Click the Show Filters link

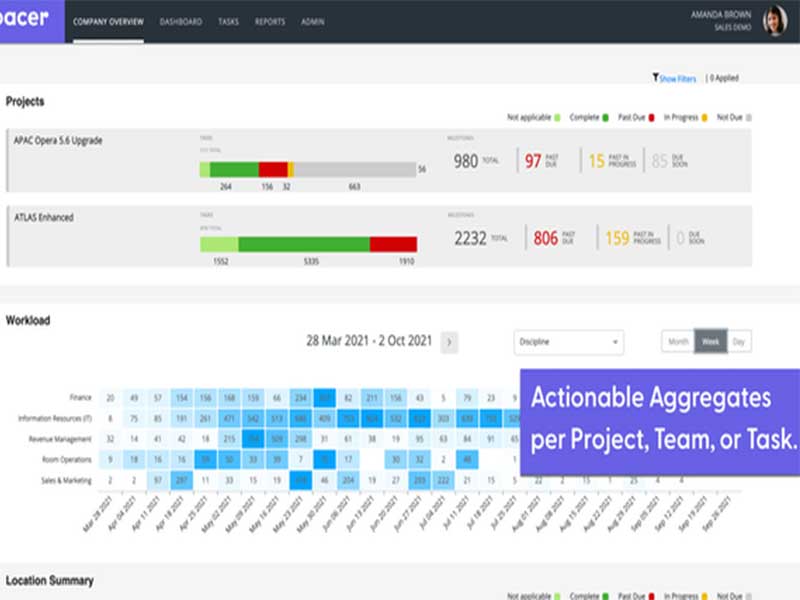coord(678,77)
